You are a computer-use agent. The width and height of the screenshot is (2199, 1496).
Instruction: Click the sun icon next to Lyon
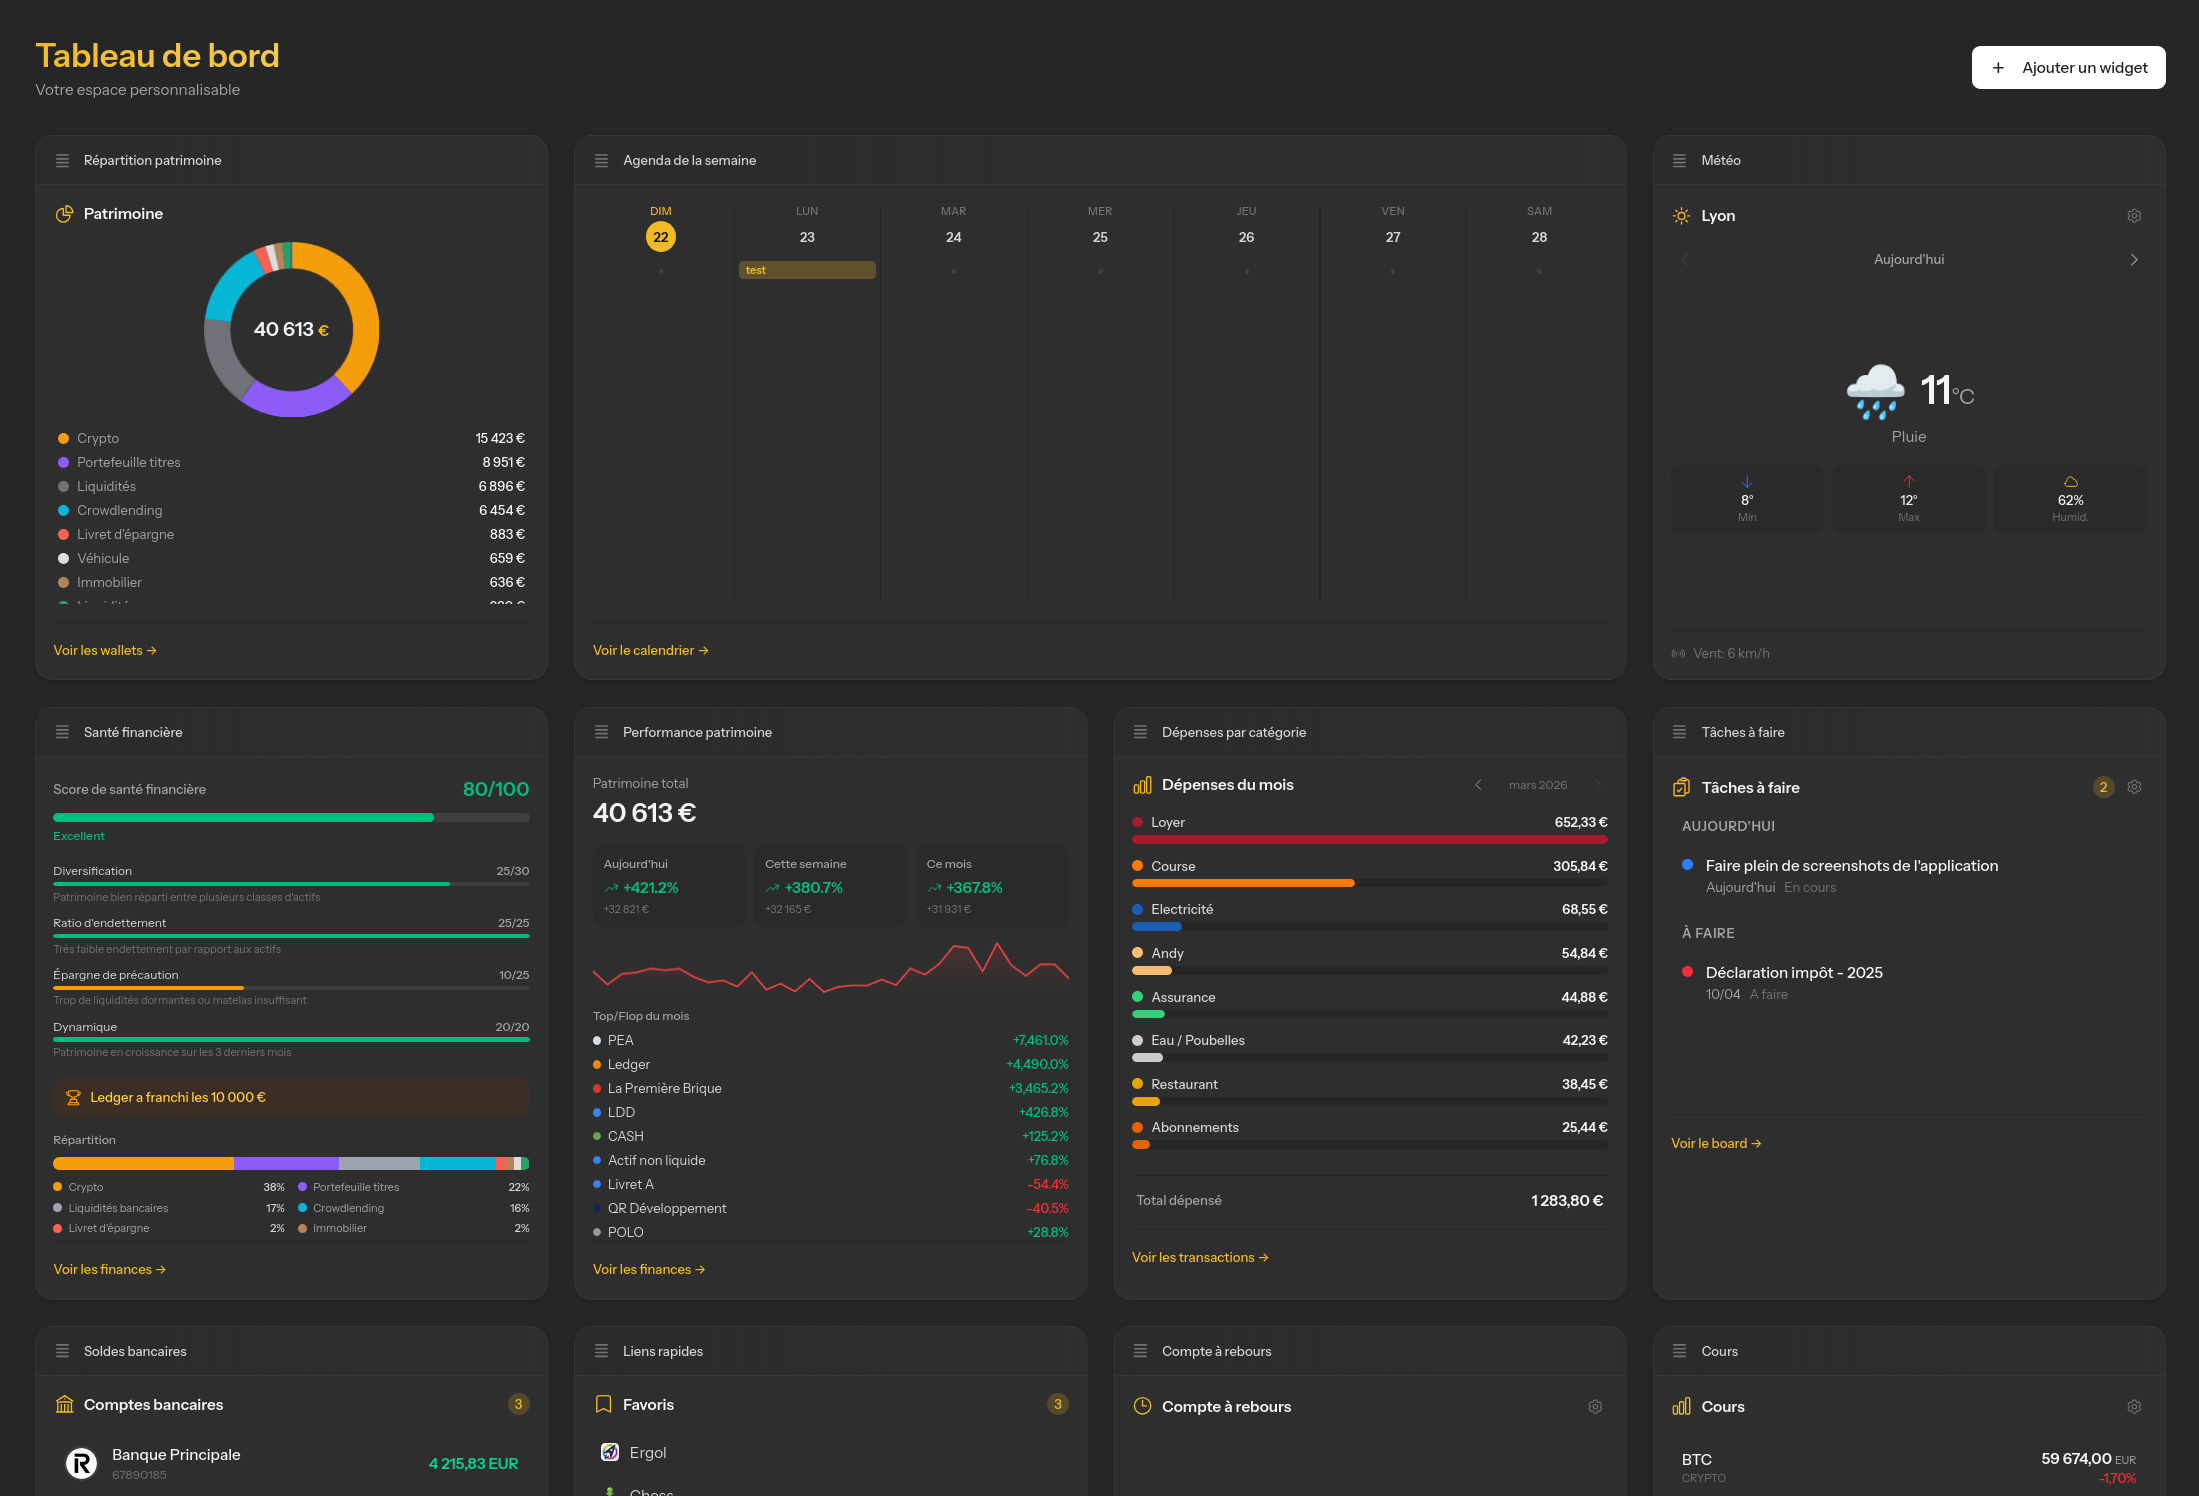1681,215
